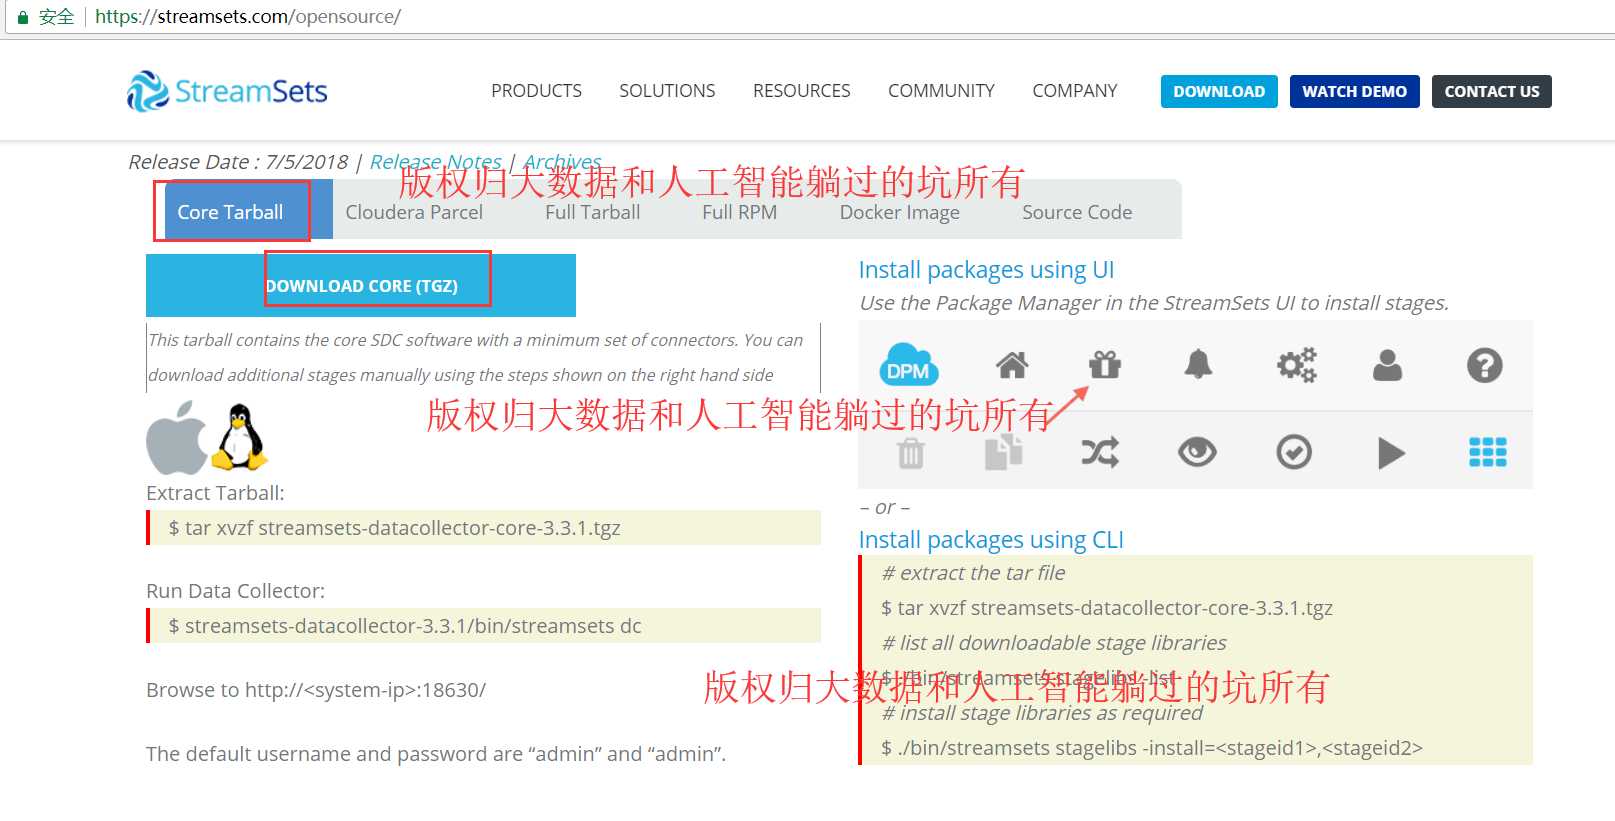Click the trash delete icon
The image size is (1615, 821).
pos(910,453)
